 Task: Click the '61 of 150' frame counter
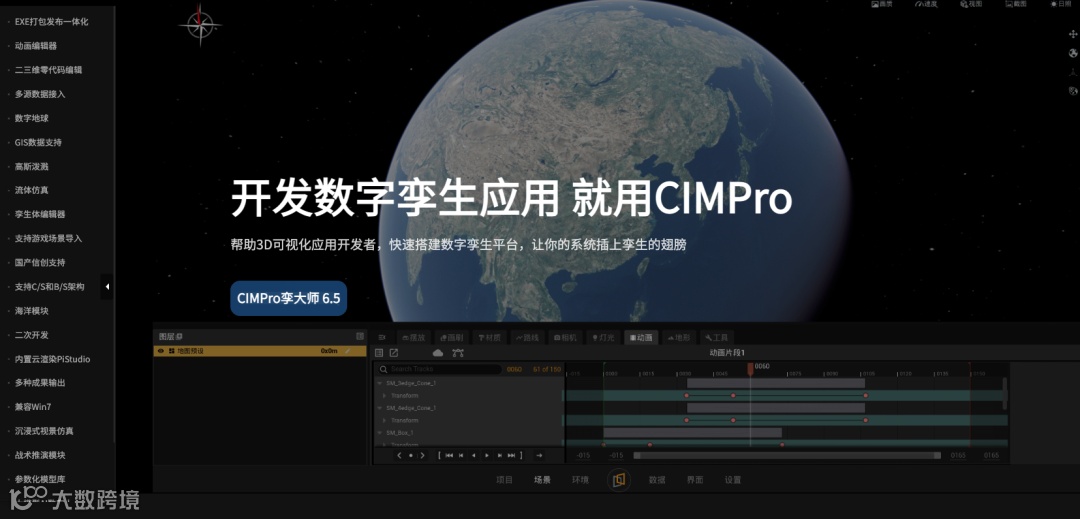click(547, 370)
